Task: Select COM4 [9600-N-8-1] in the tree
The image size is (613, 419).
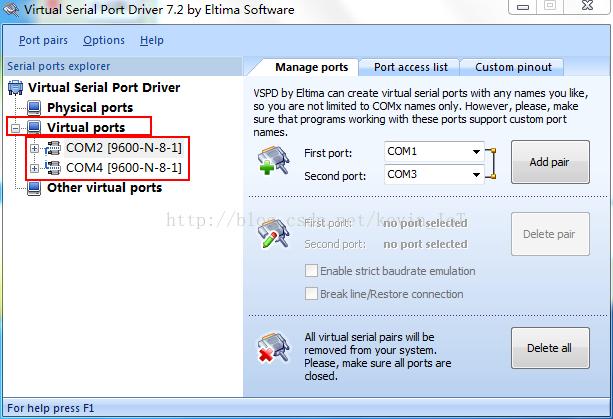Action: (124, 168)
